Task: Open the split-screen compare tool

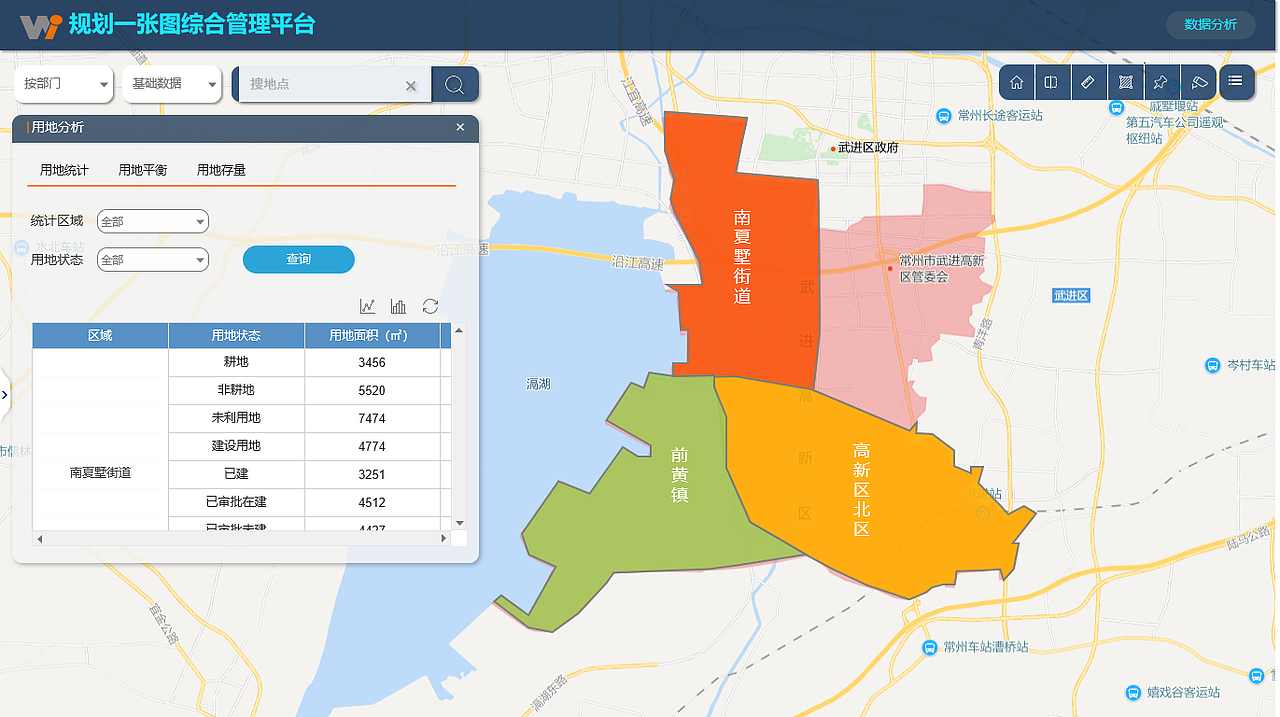Action: click(1051, 82)
